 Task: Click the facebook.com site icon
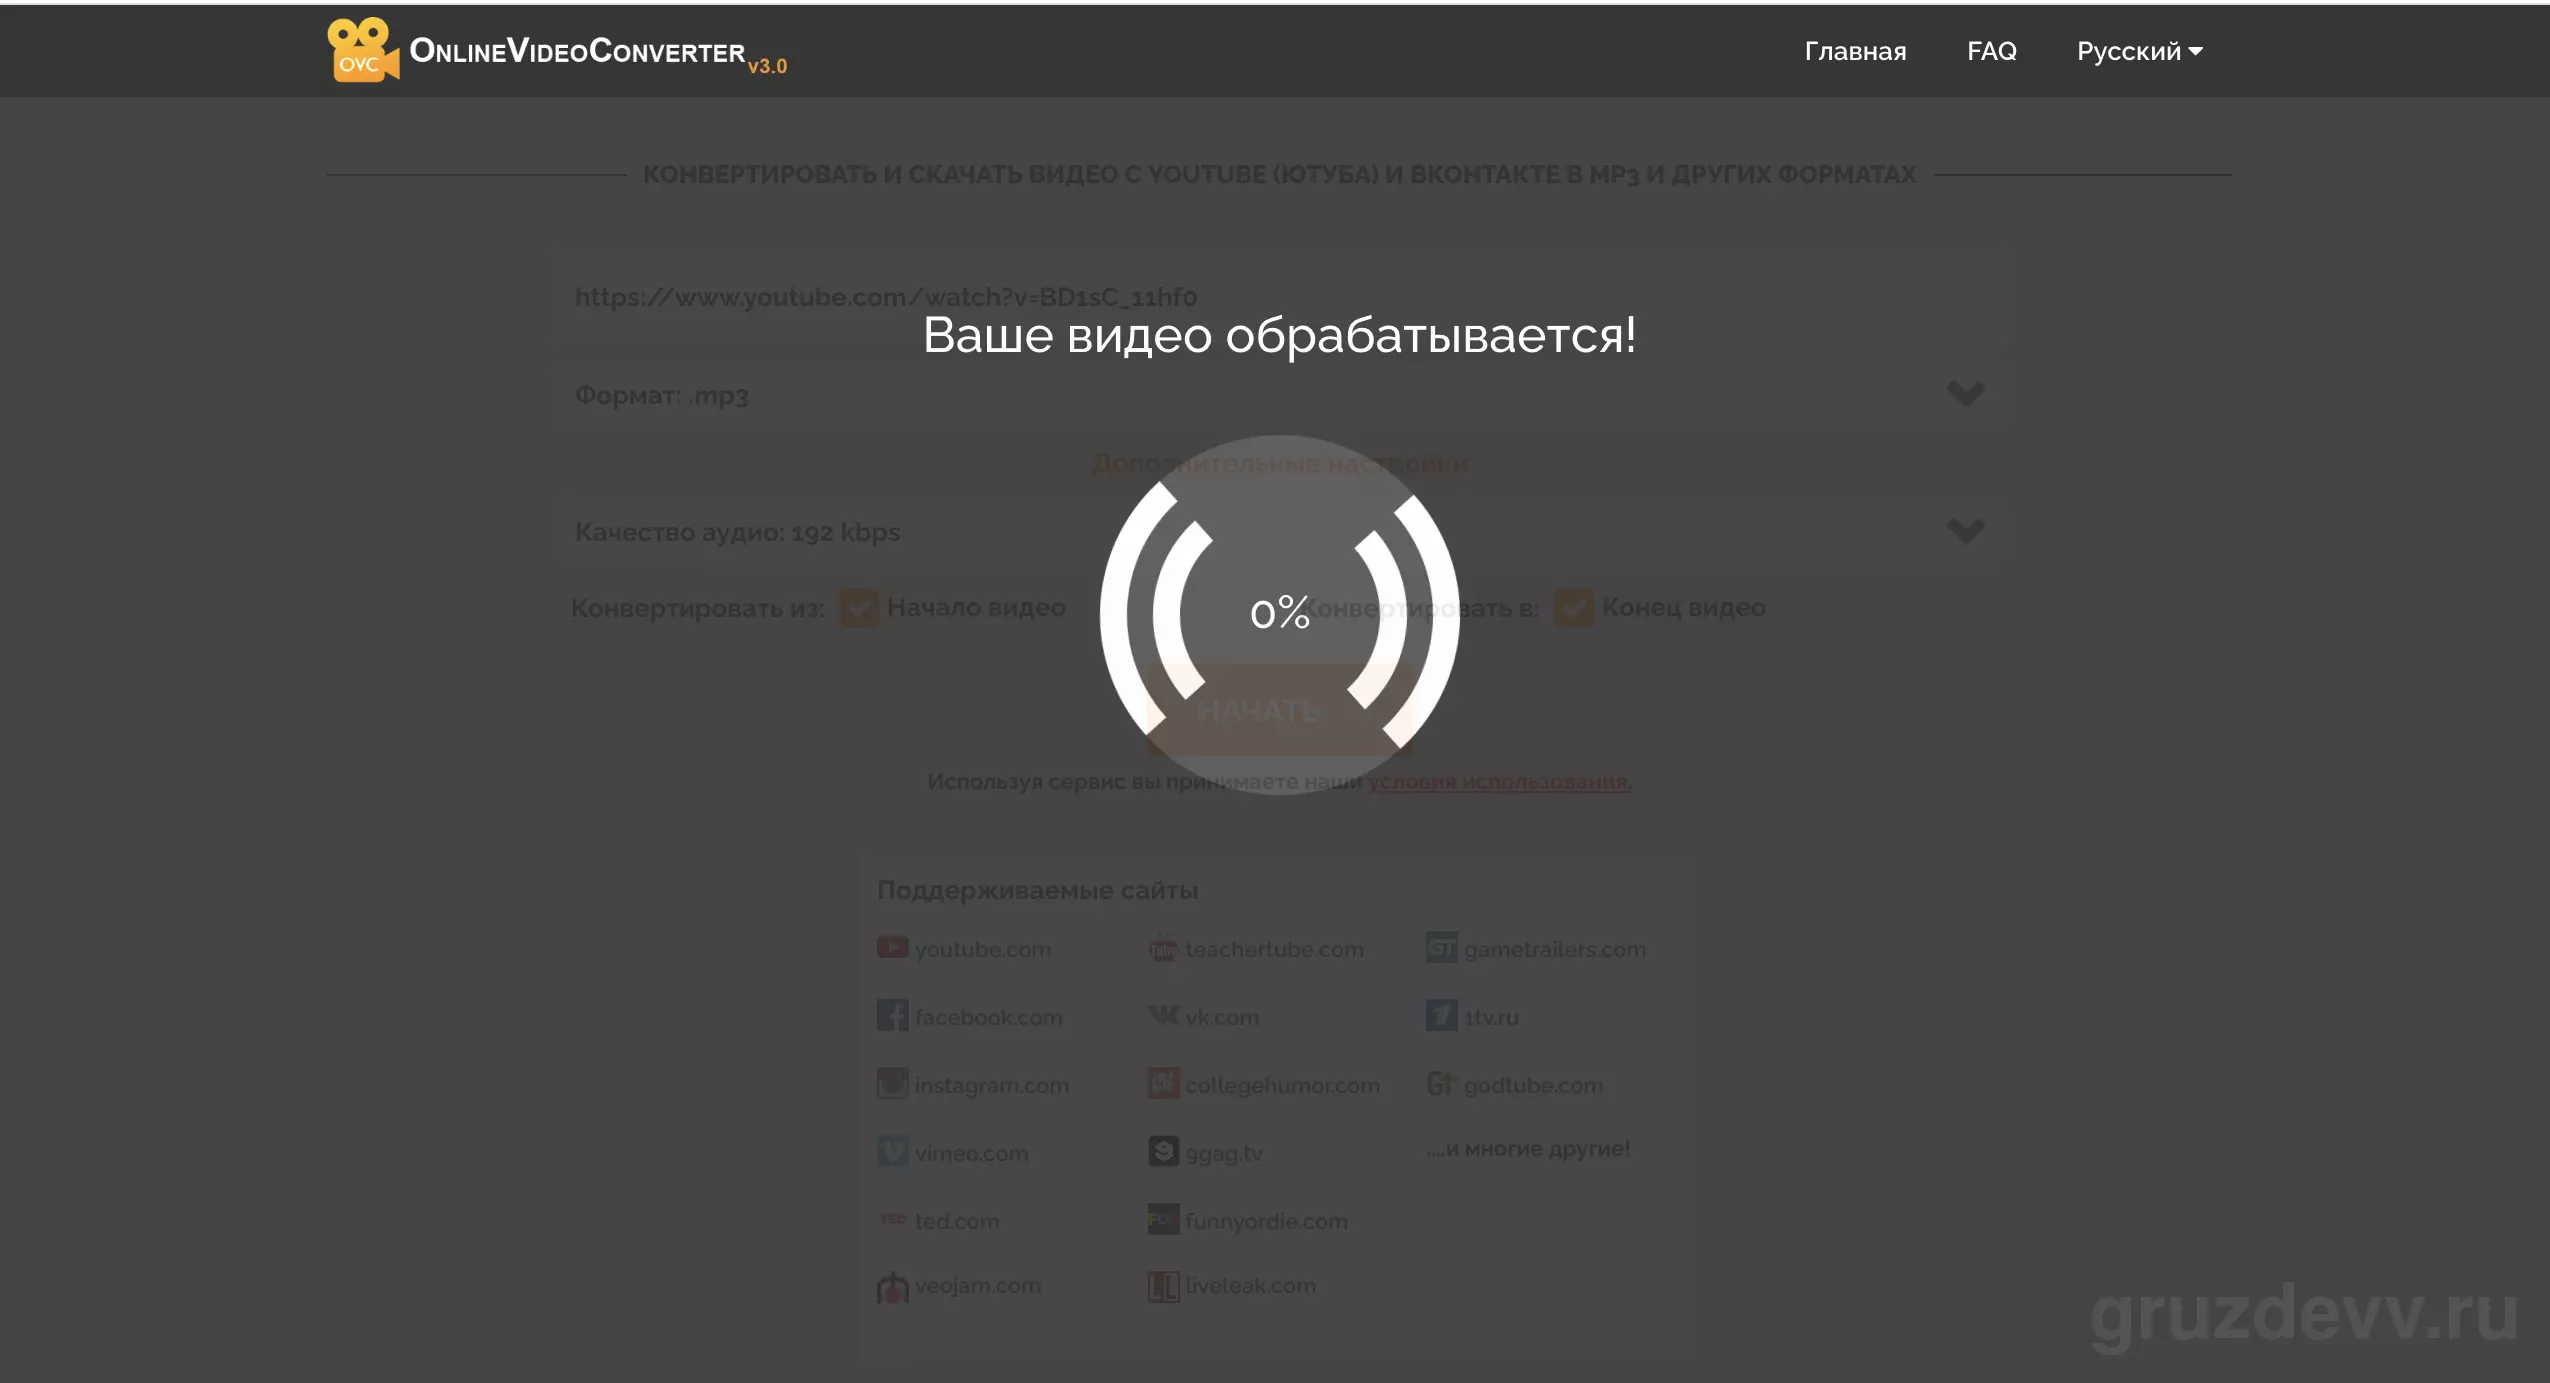coord(892,1015)
